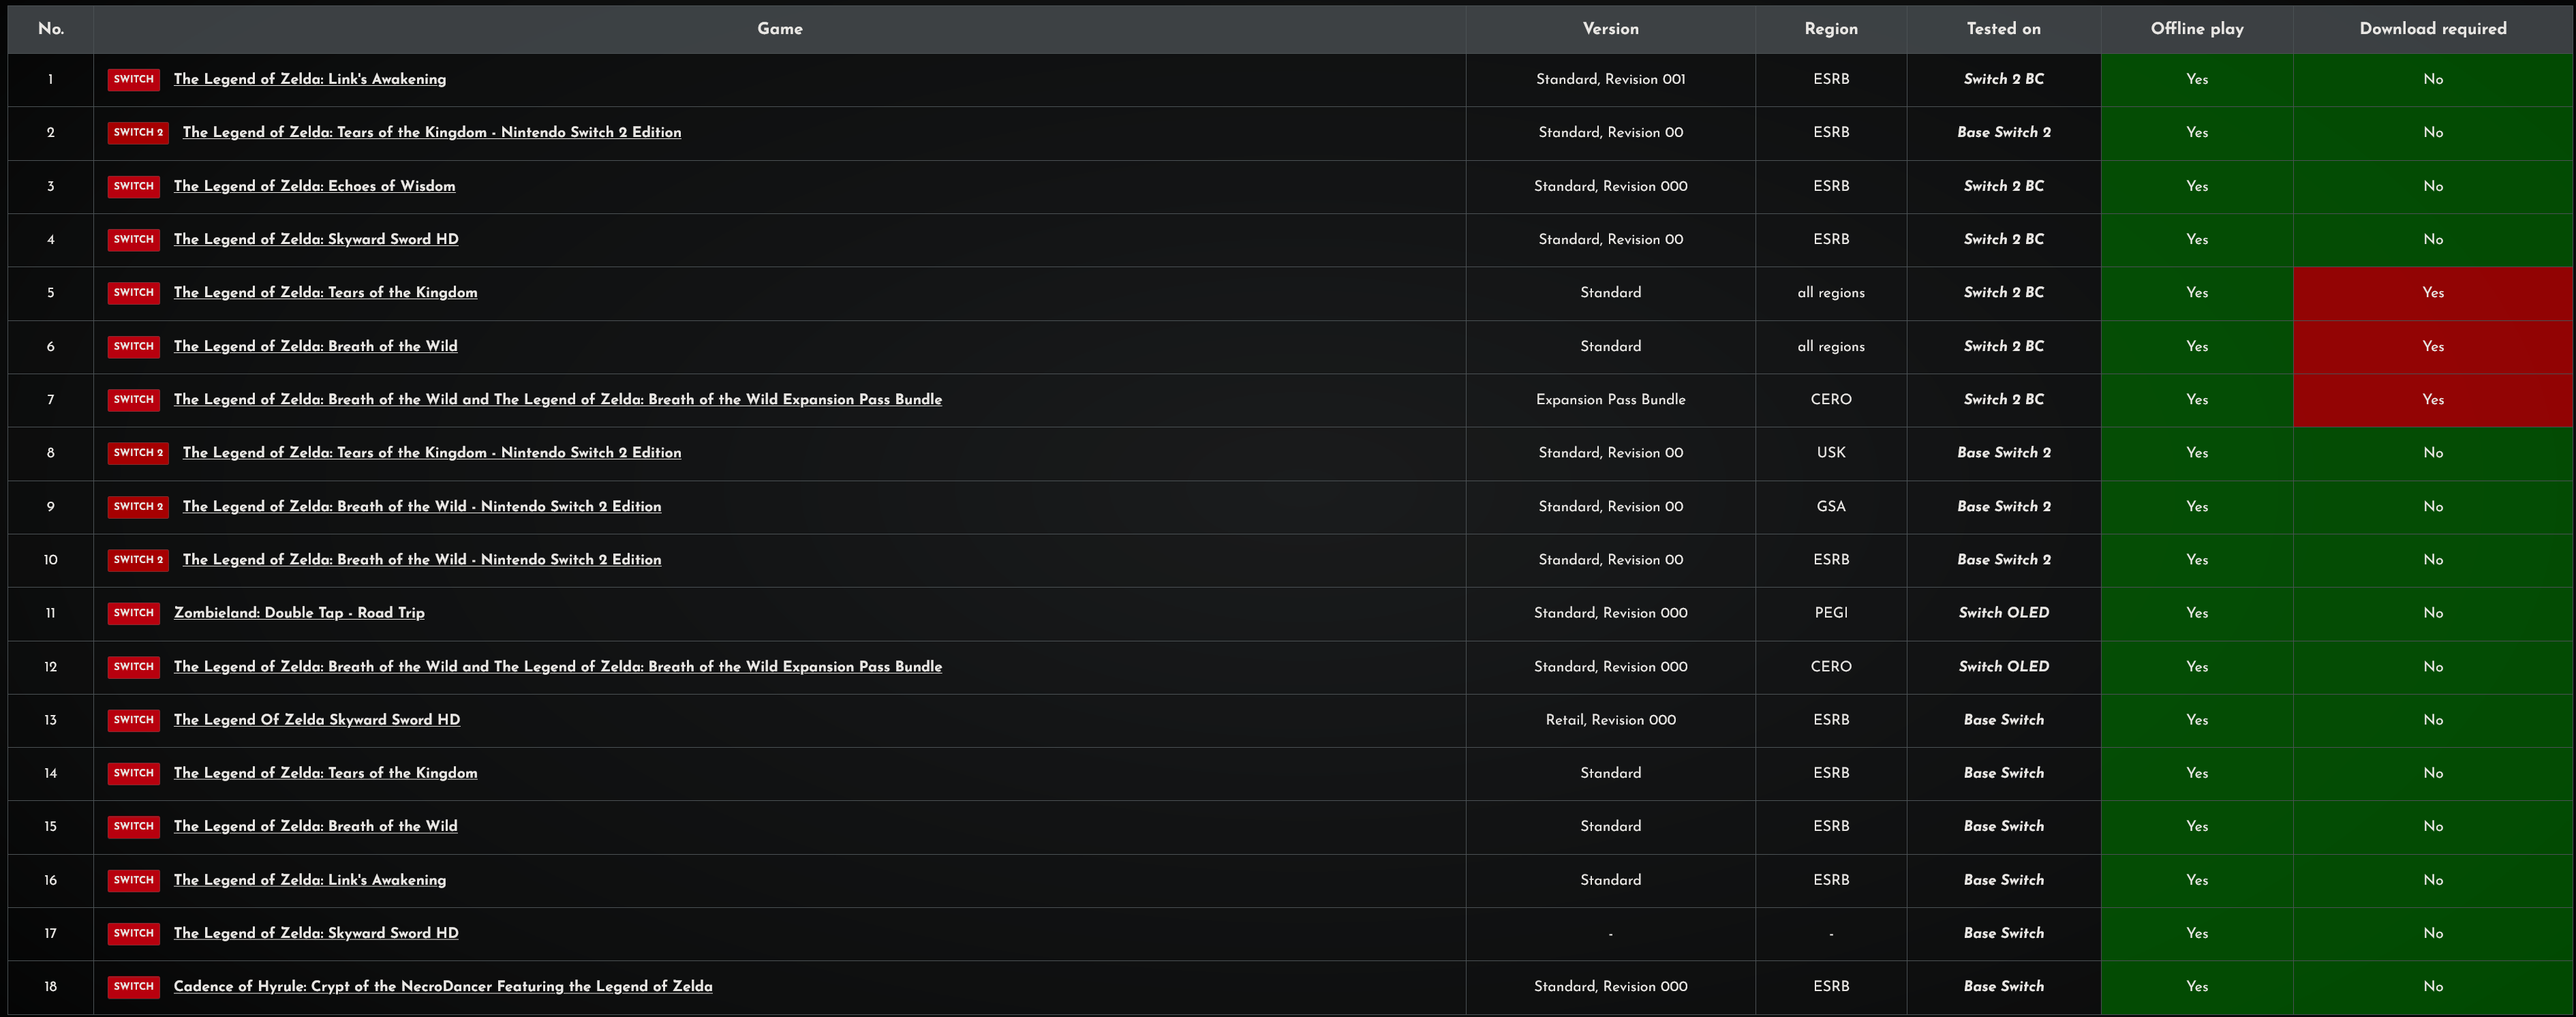Open Cadence of Hyrule game link
This screenshot has height=1017, width=2576.
click(443, 986)
